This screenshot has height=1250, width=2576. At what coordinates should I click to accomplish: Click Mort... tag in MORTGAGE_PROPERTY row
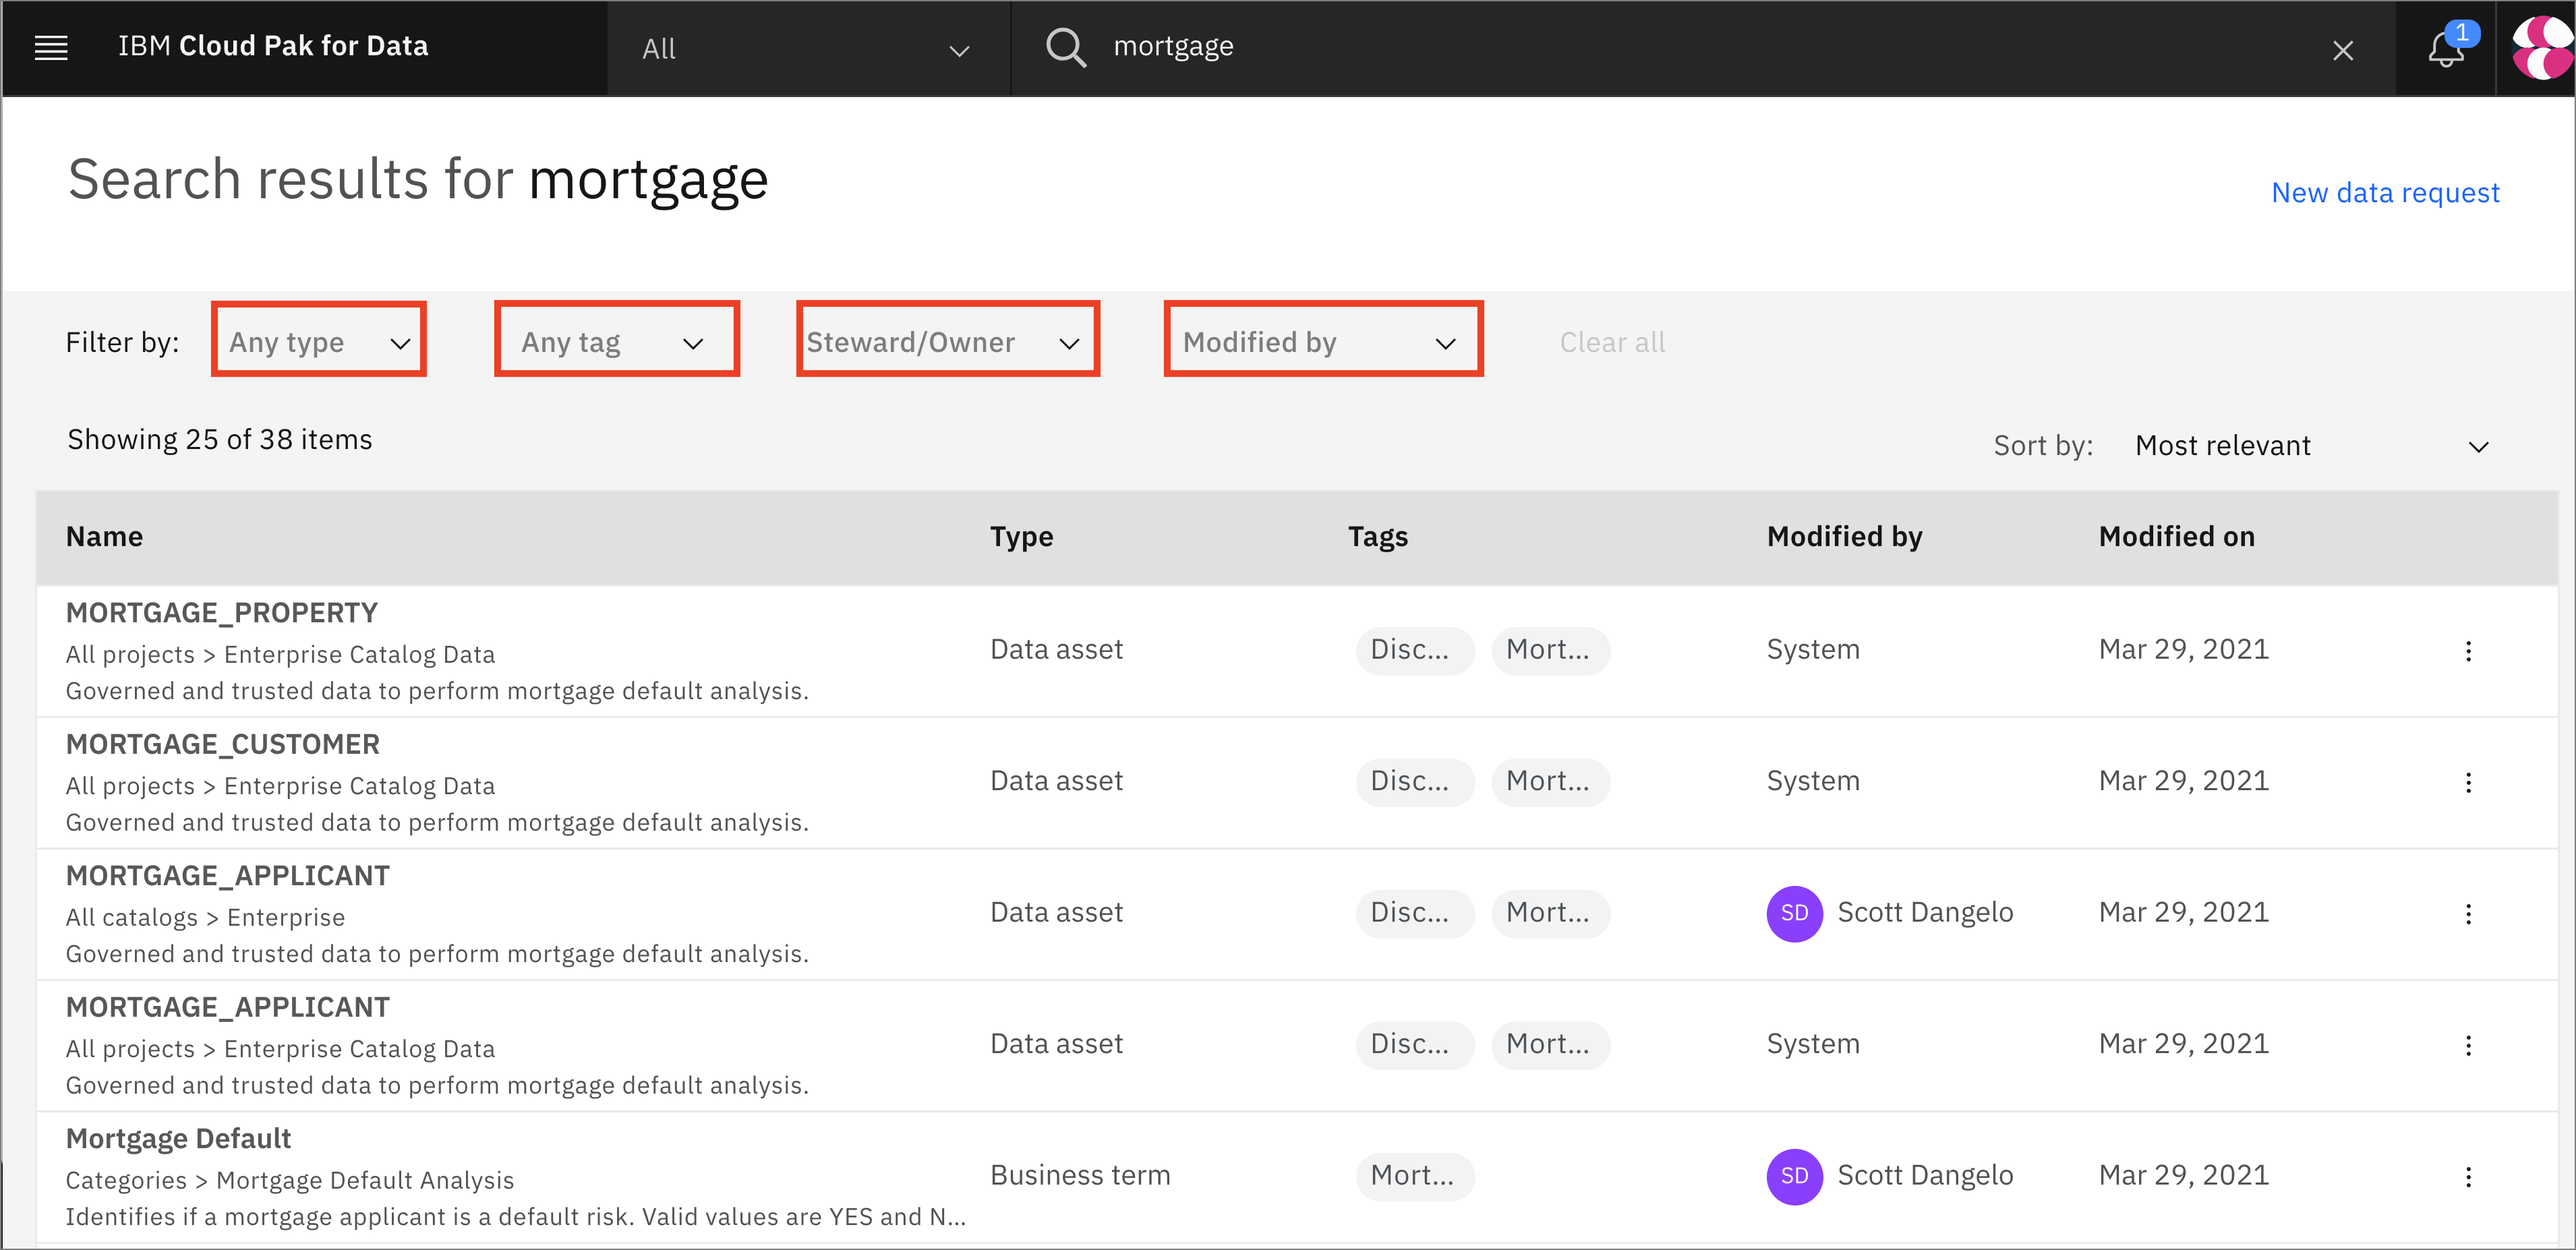[x=1550, y=651]
